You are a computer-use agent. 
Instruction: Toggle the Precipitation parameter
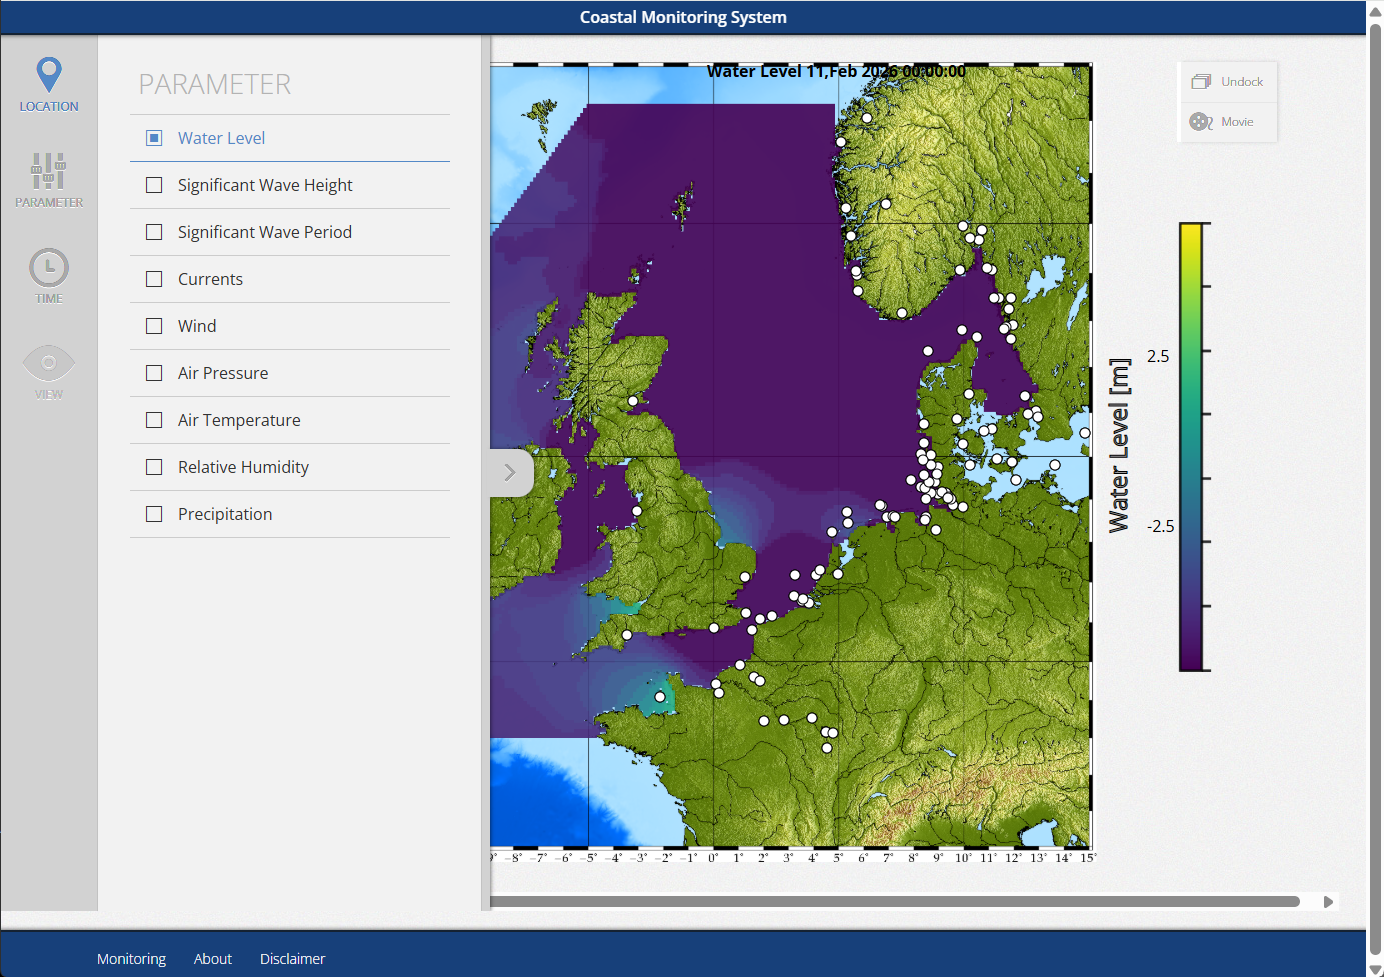[154, 513]
